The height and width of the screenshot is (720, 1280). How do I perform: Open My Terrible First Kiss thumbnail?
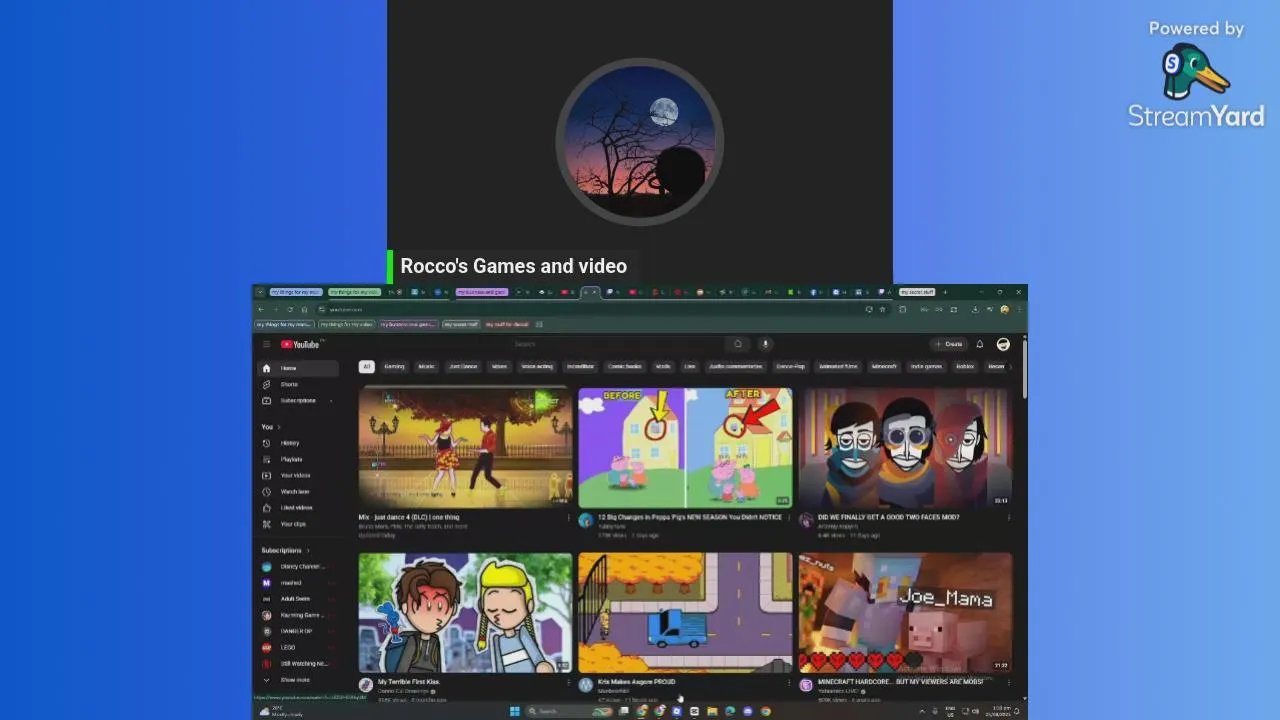[465, 613]
